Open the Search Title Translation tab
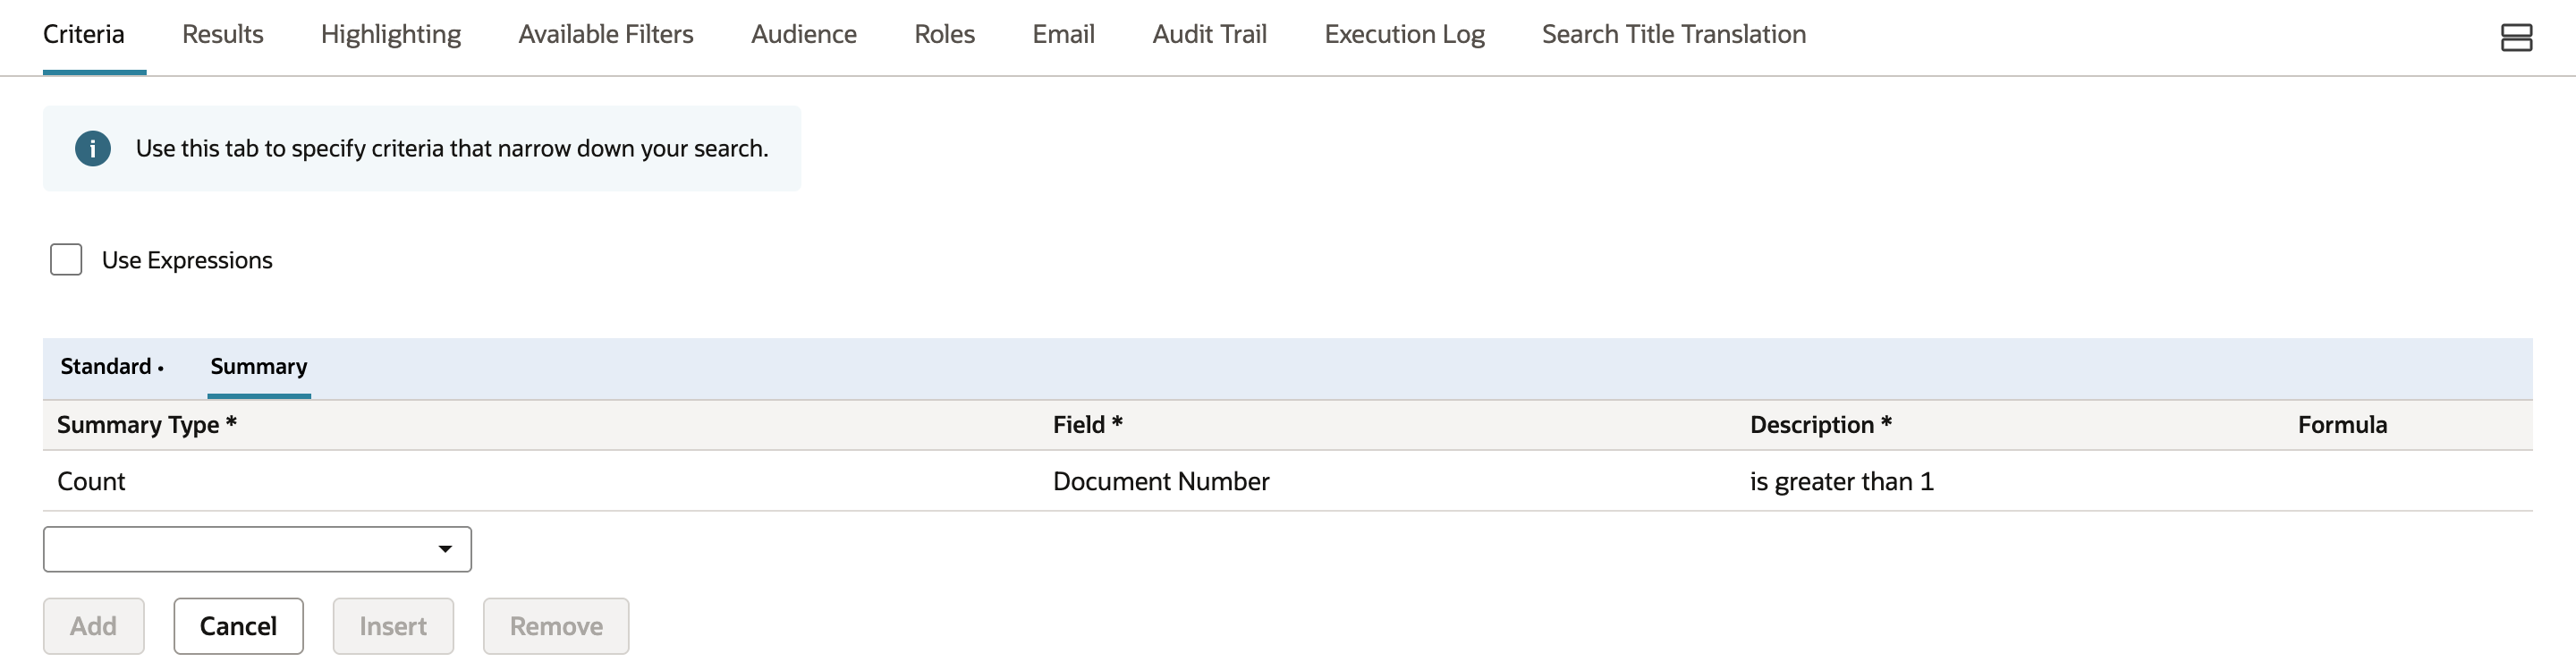2576x662 pixels. coord(1674,34)
